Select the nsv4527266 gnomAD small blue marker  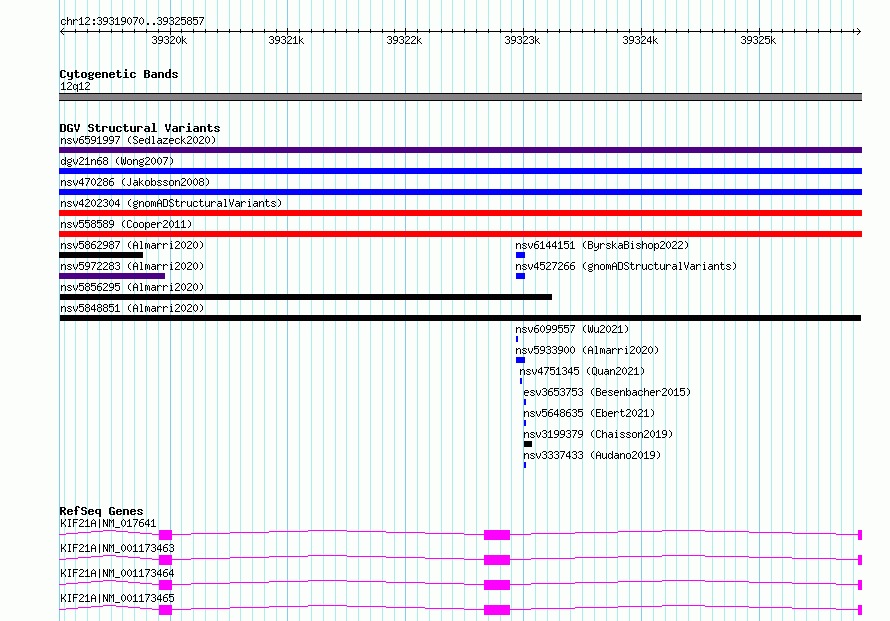tap(520, 276)
